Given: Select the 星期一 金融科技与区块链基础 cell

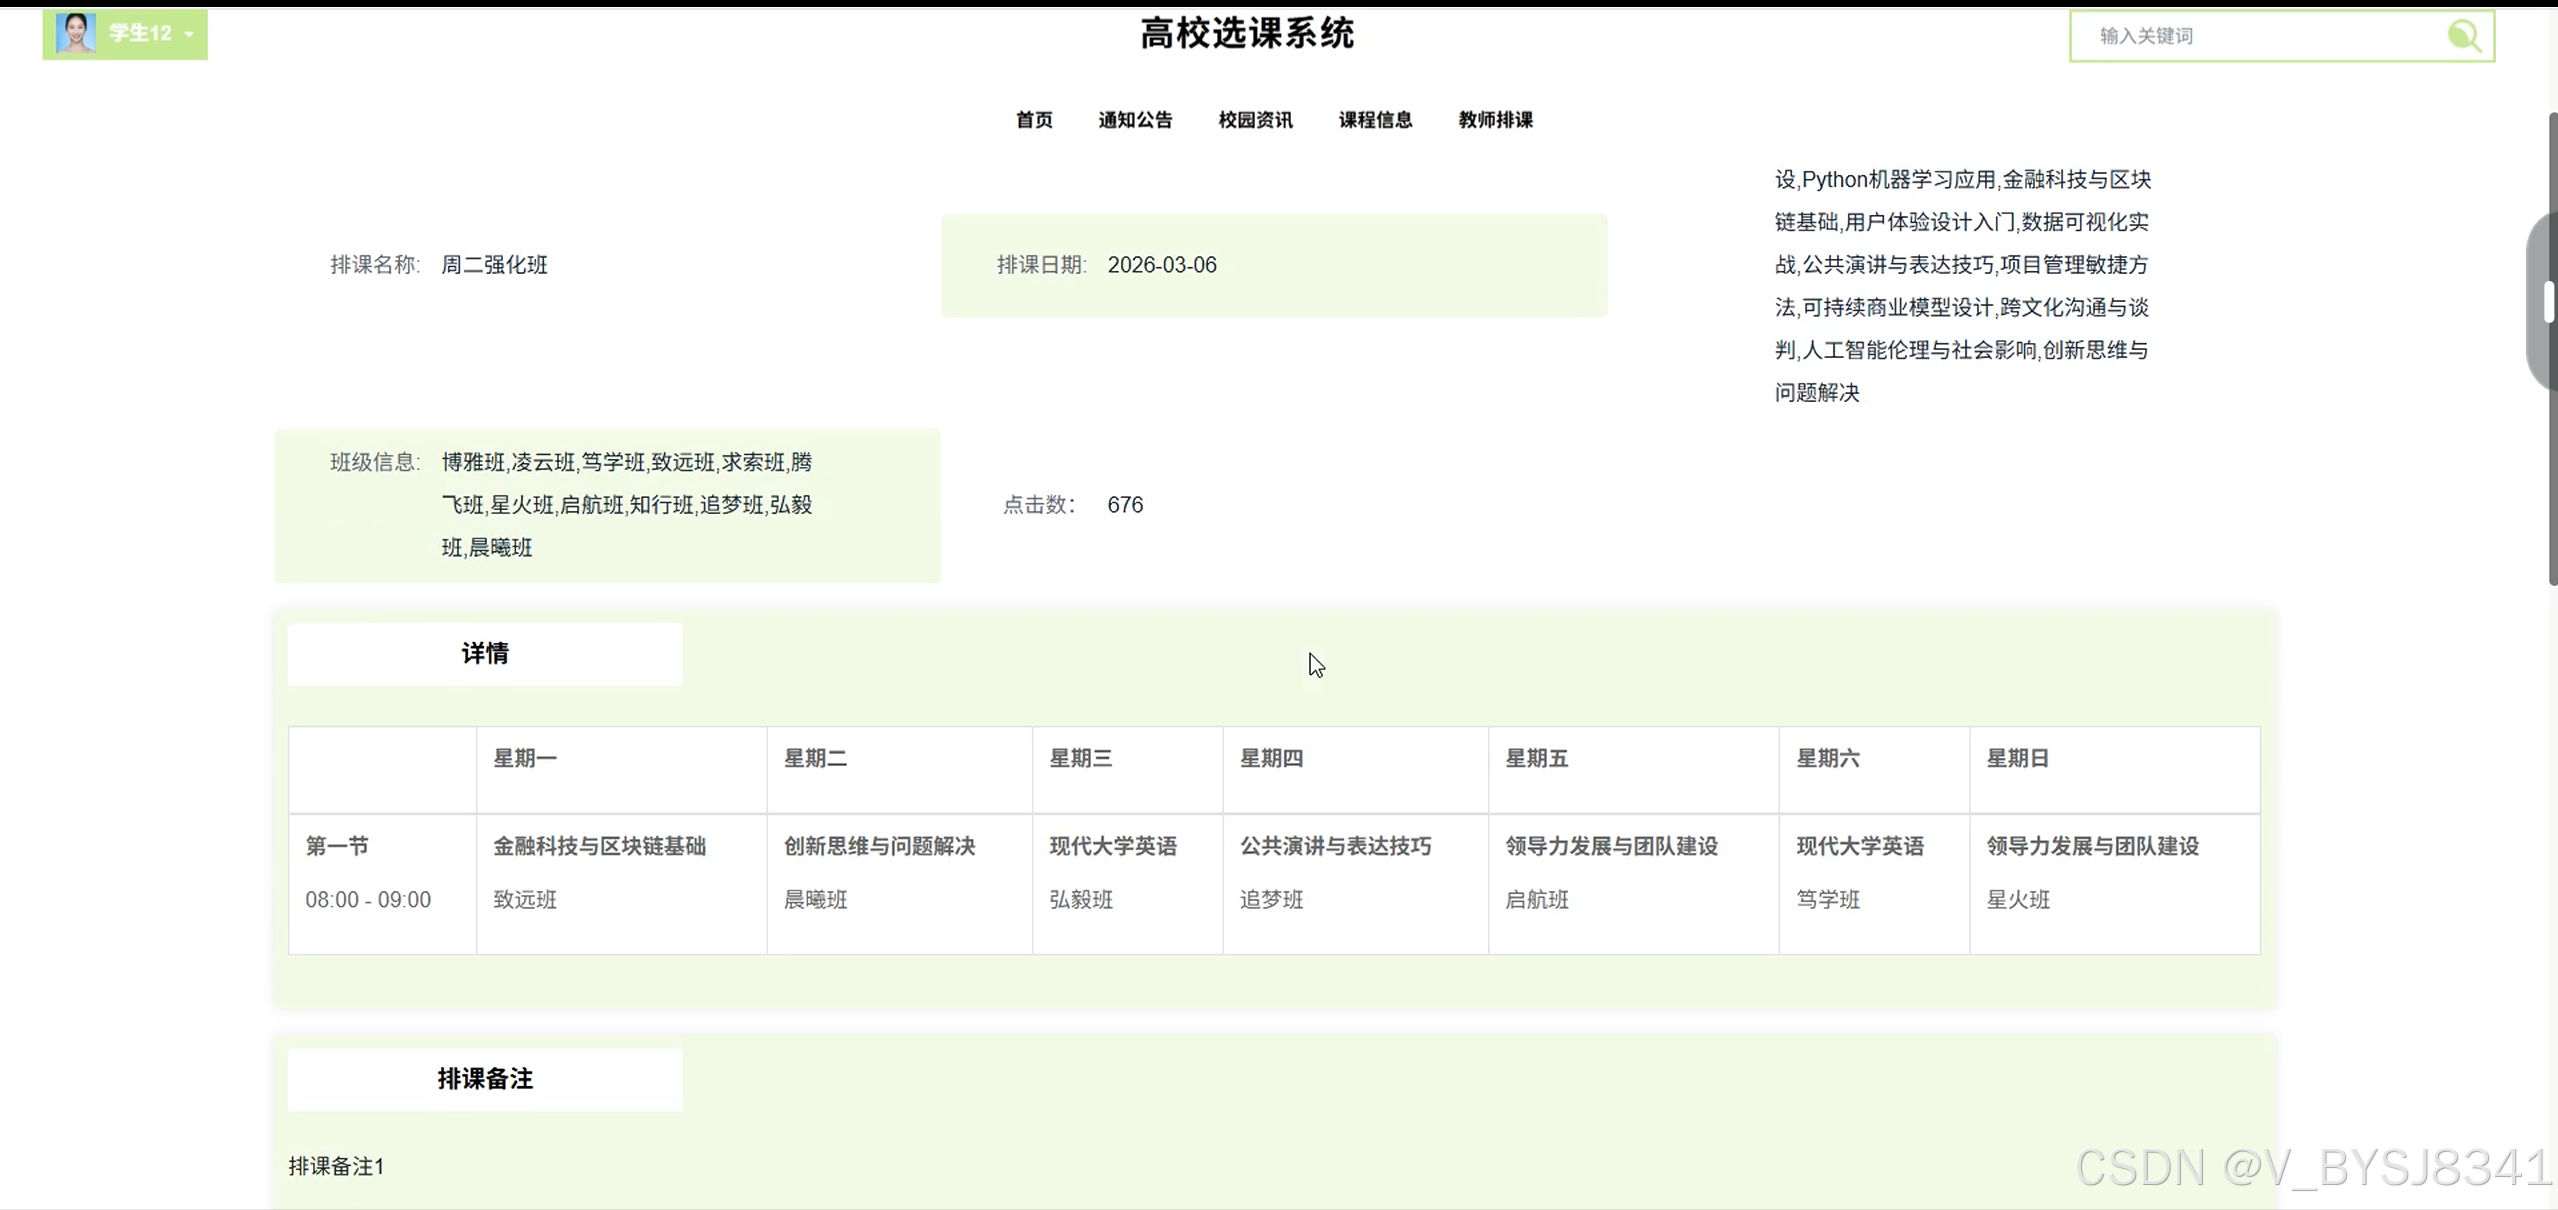Looking at the screenshot, I should tap(621, 884).
